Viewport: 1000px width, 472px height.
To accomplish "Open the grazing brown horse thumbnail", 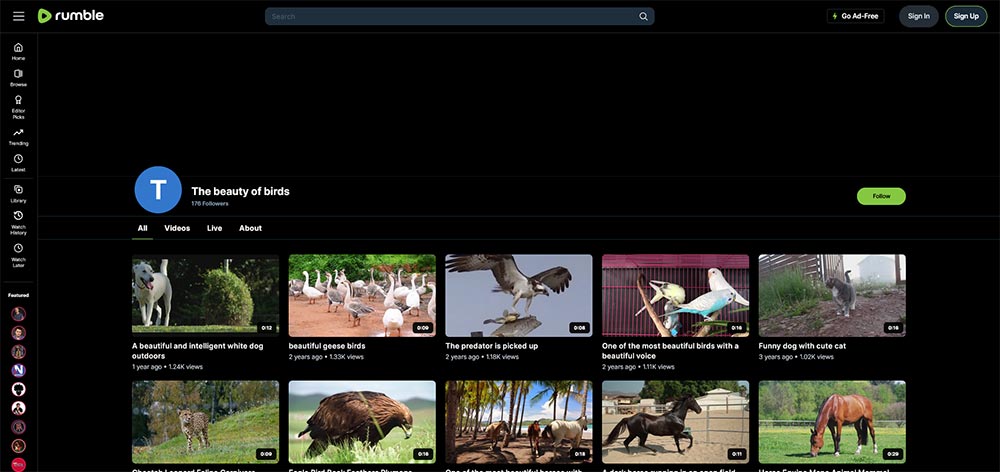I will [x=832, y=422].
